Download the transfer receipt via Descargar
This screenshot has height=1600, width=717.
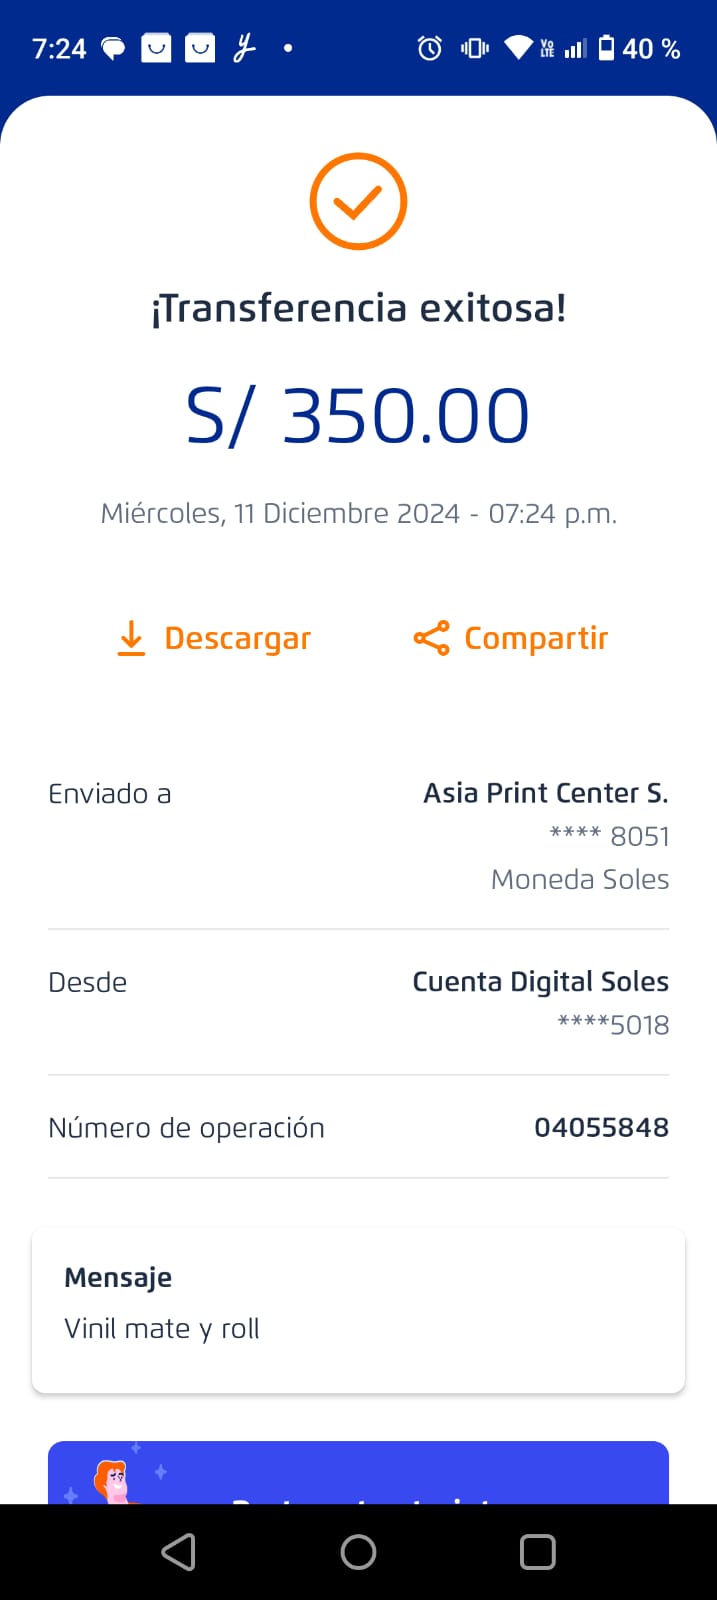point(237,638)
